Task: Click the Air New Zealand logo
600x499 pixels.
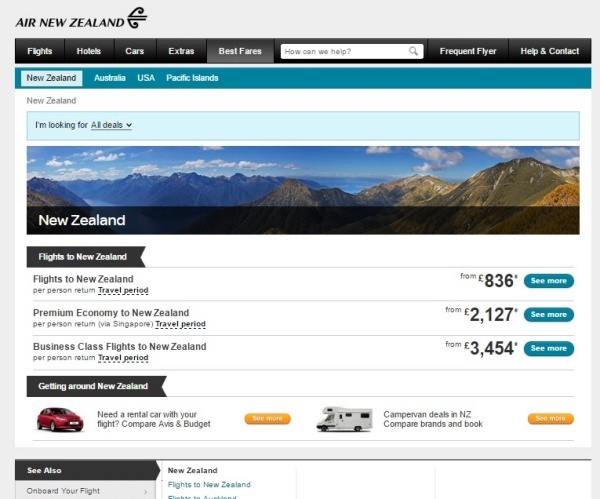Action: pos(81,18)
